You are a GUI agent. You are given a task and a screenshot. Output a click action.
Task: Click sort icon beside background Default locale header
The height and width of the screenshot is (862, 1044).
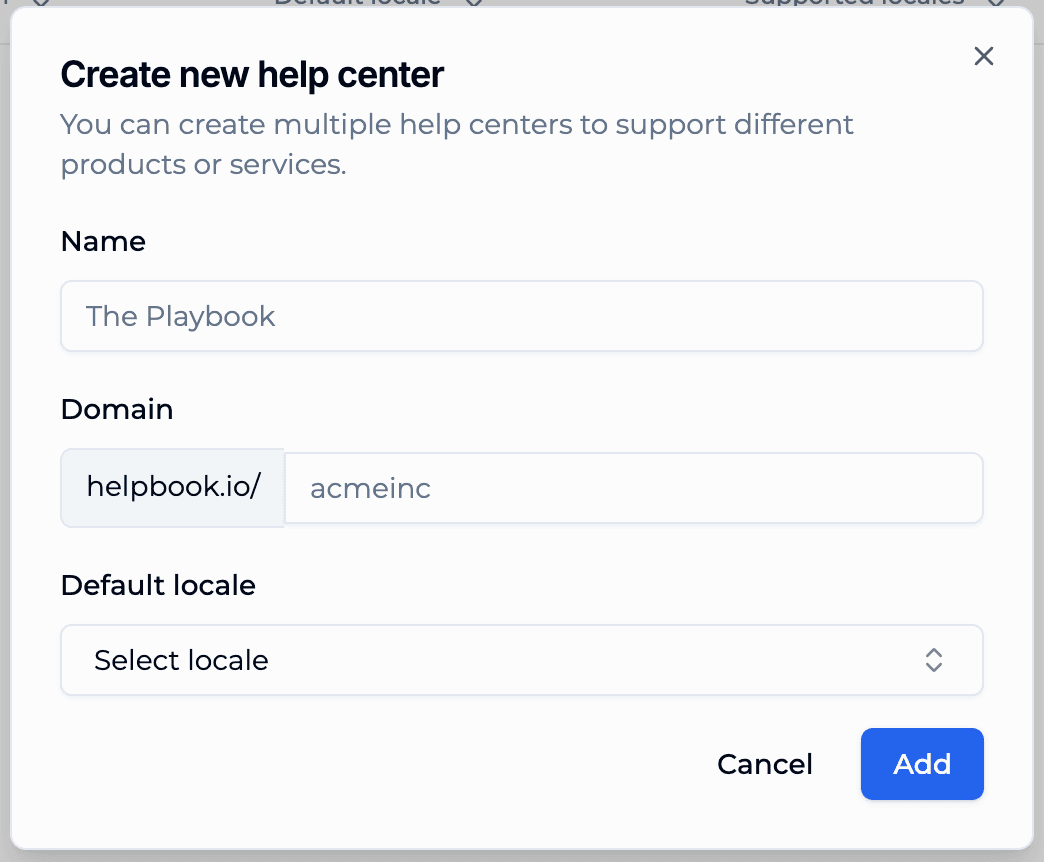(474, 3)
